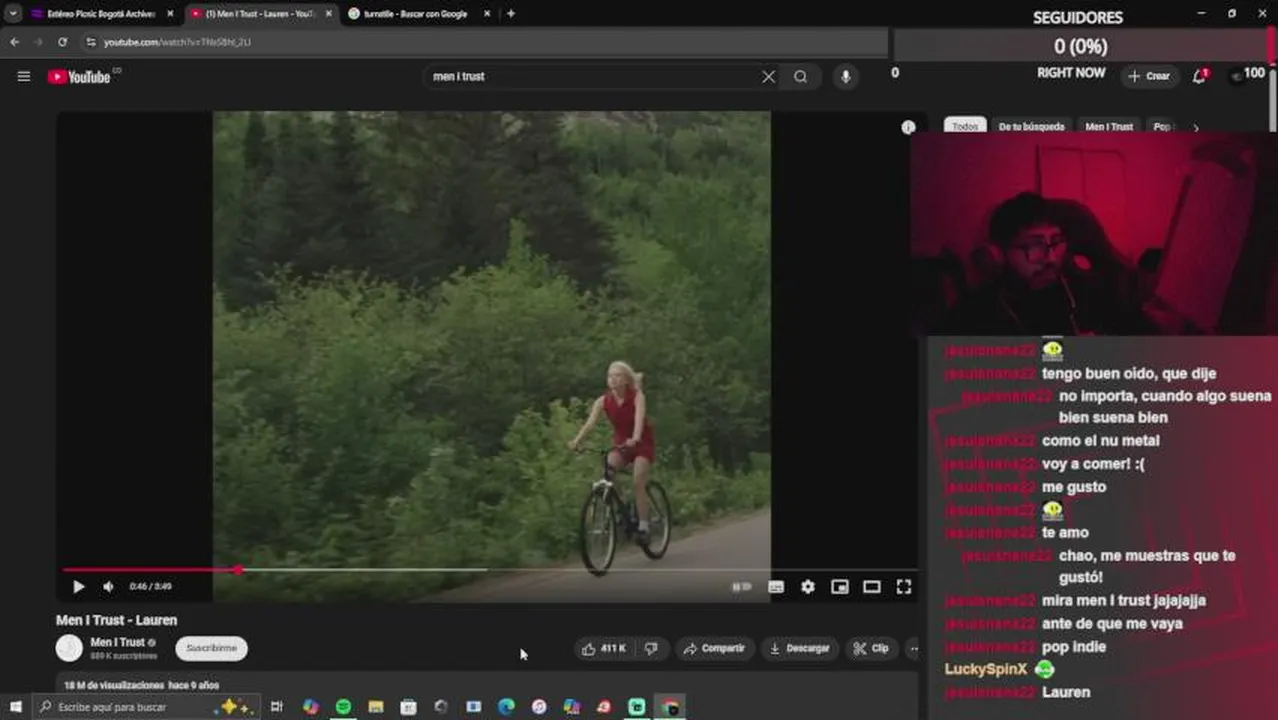Open the Men I Trust channel avatar
The height and width of the screenshot is (720, 1278).
69,648
